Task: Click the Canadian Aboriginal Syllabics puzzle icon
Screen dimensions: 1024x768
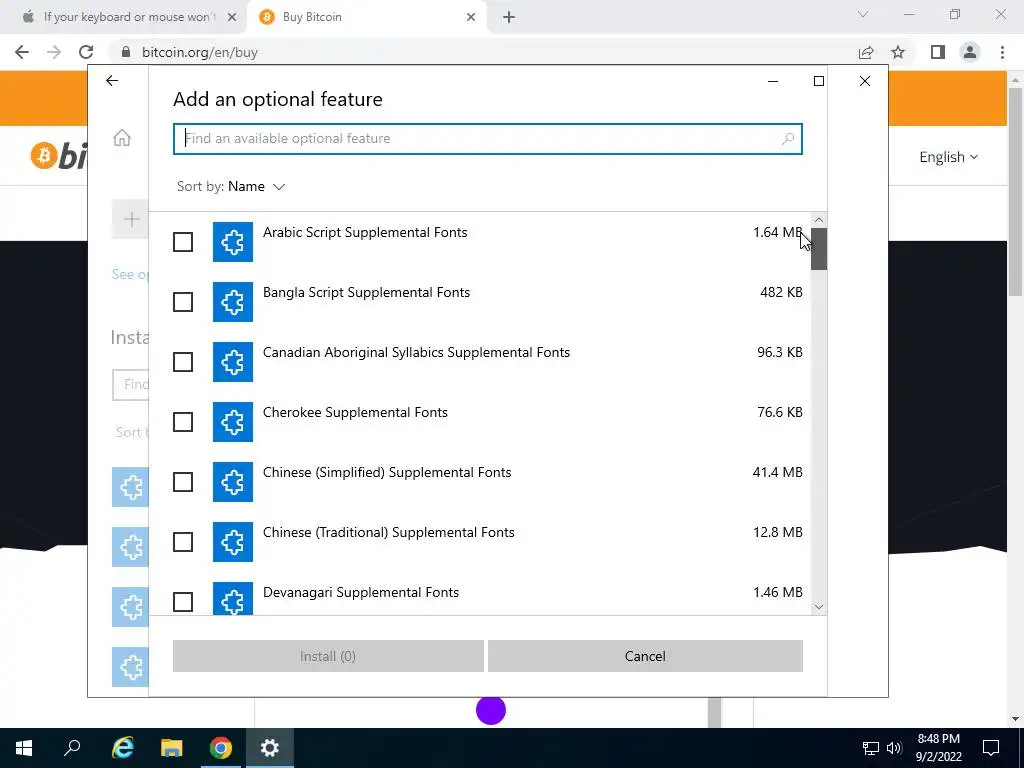Action: pyautogui.click(x=232, y=362)
